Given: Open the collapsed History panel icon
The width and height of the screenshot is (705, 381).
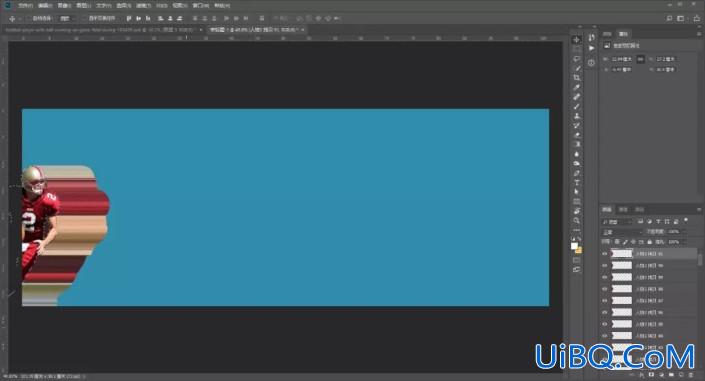Looking at the screenshot, I should (x=591, y=38).
